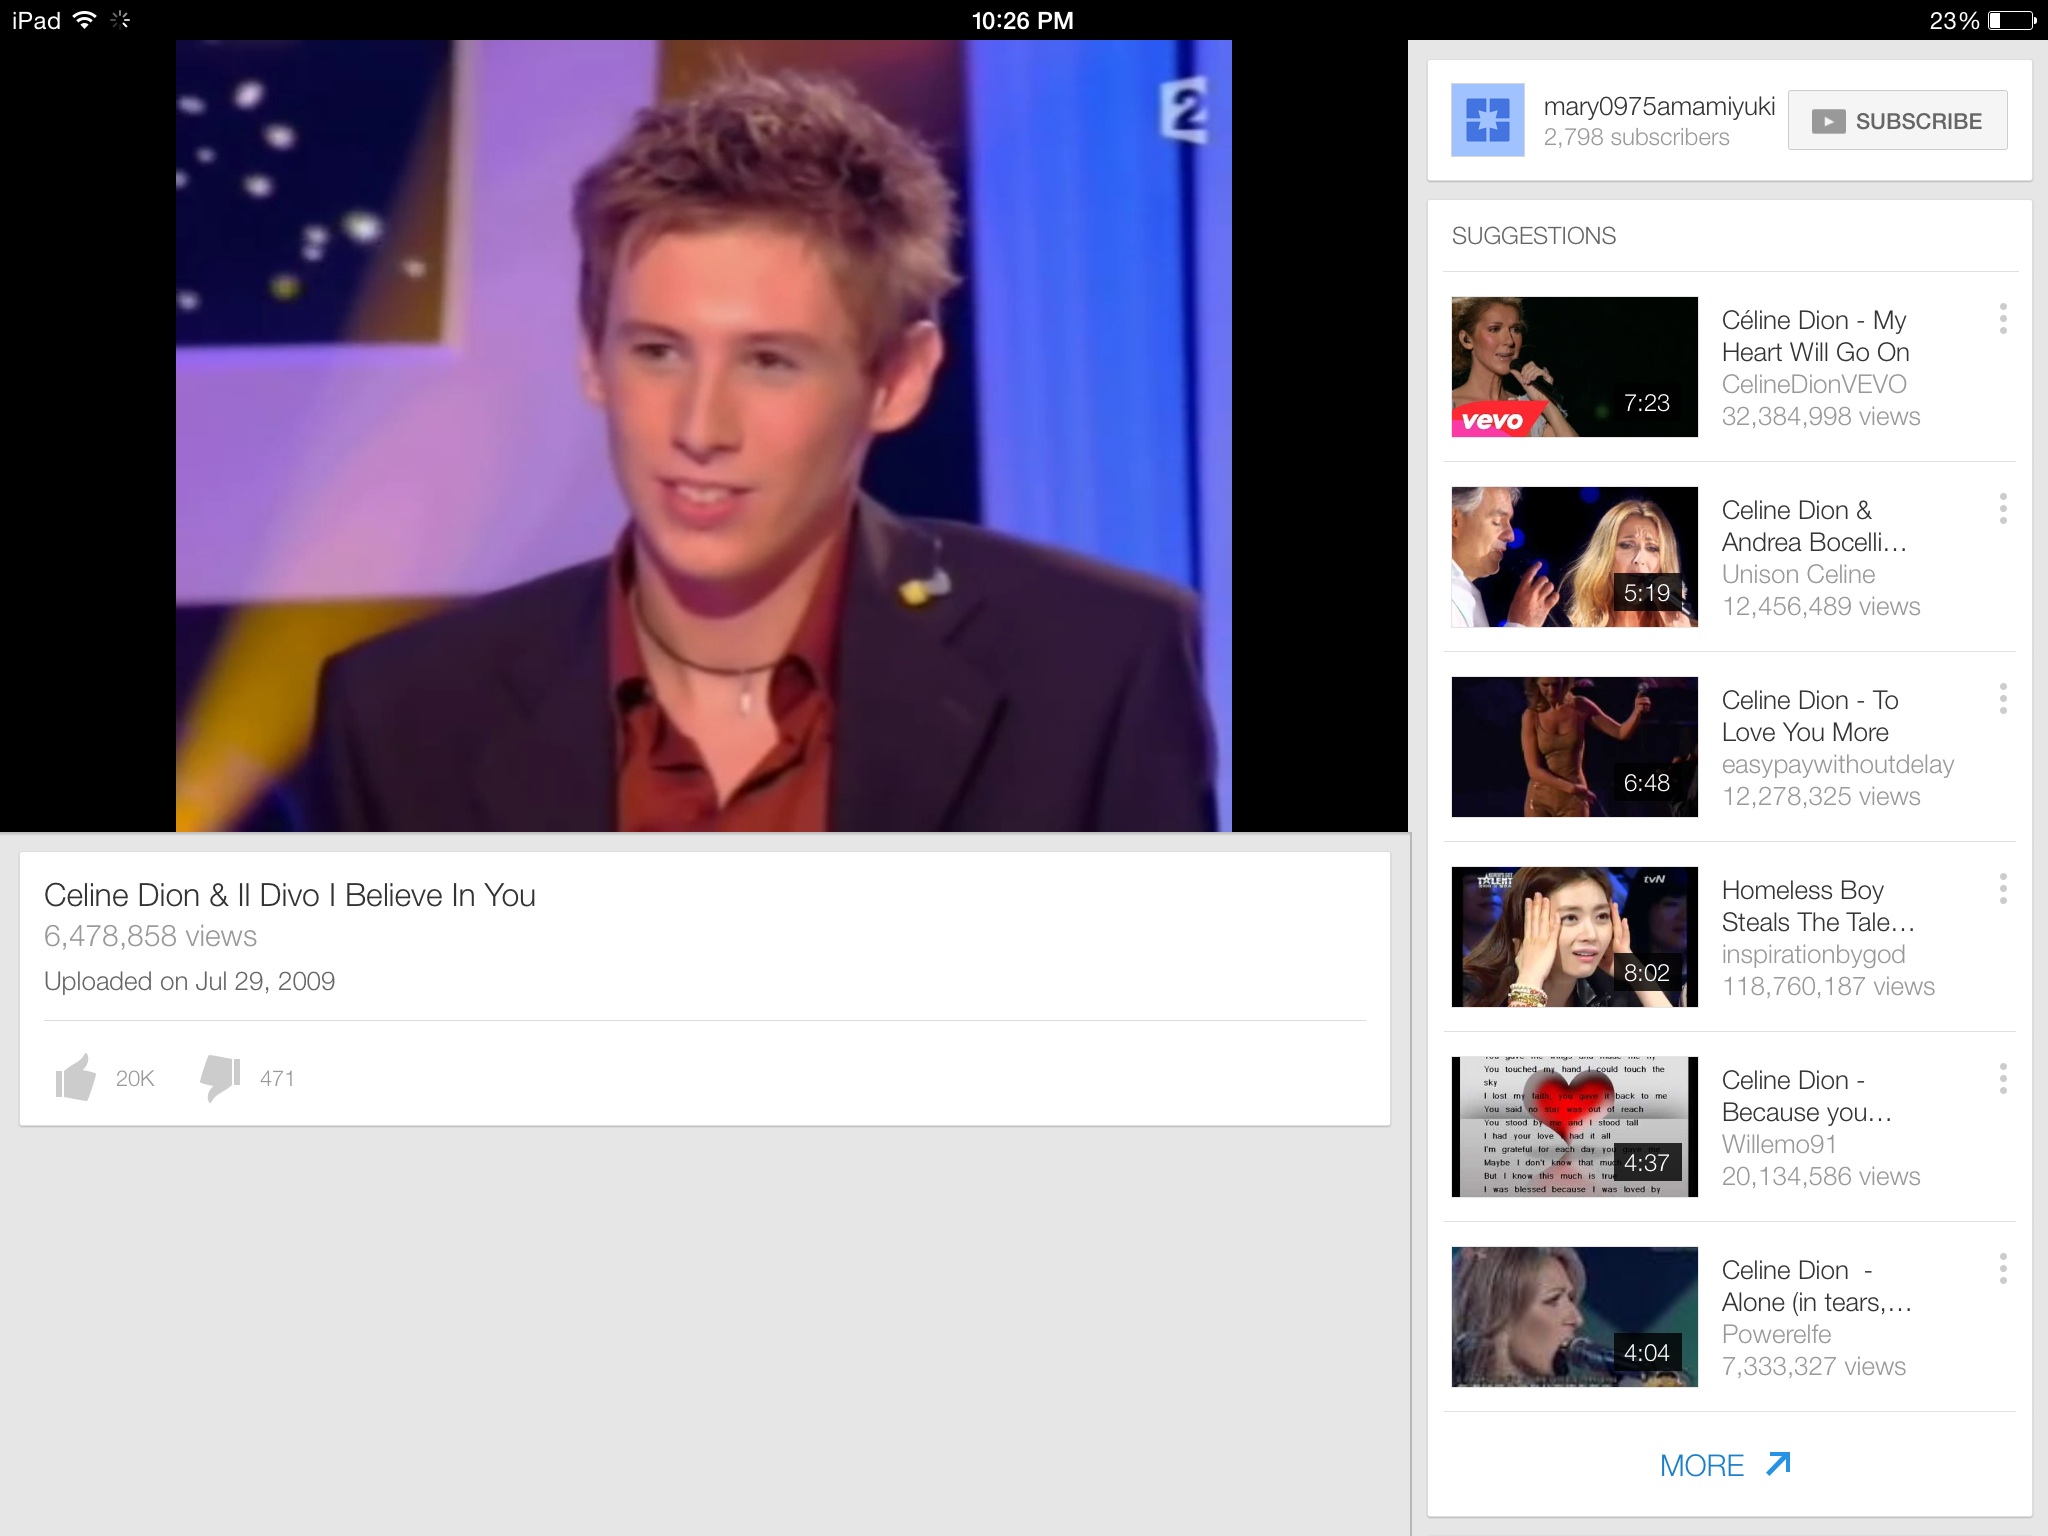
Task: Tap the 20K likes count
Action: [135, 1078]
